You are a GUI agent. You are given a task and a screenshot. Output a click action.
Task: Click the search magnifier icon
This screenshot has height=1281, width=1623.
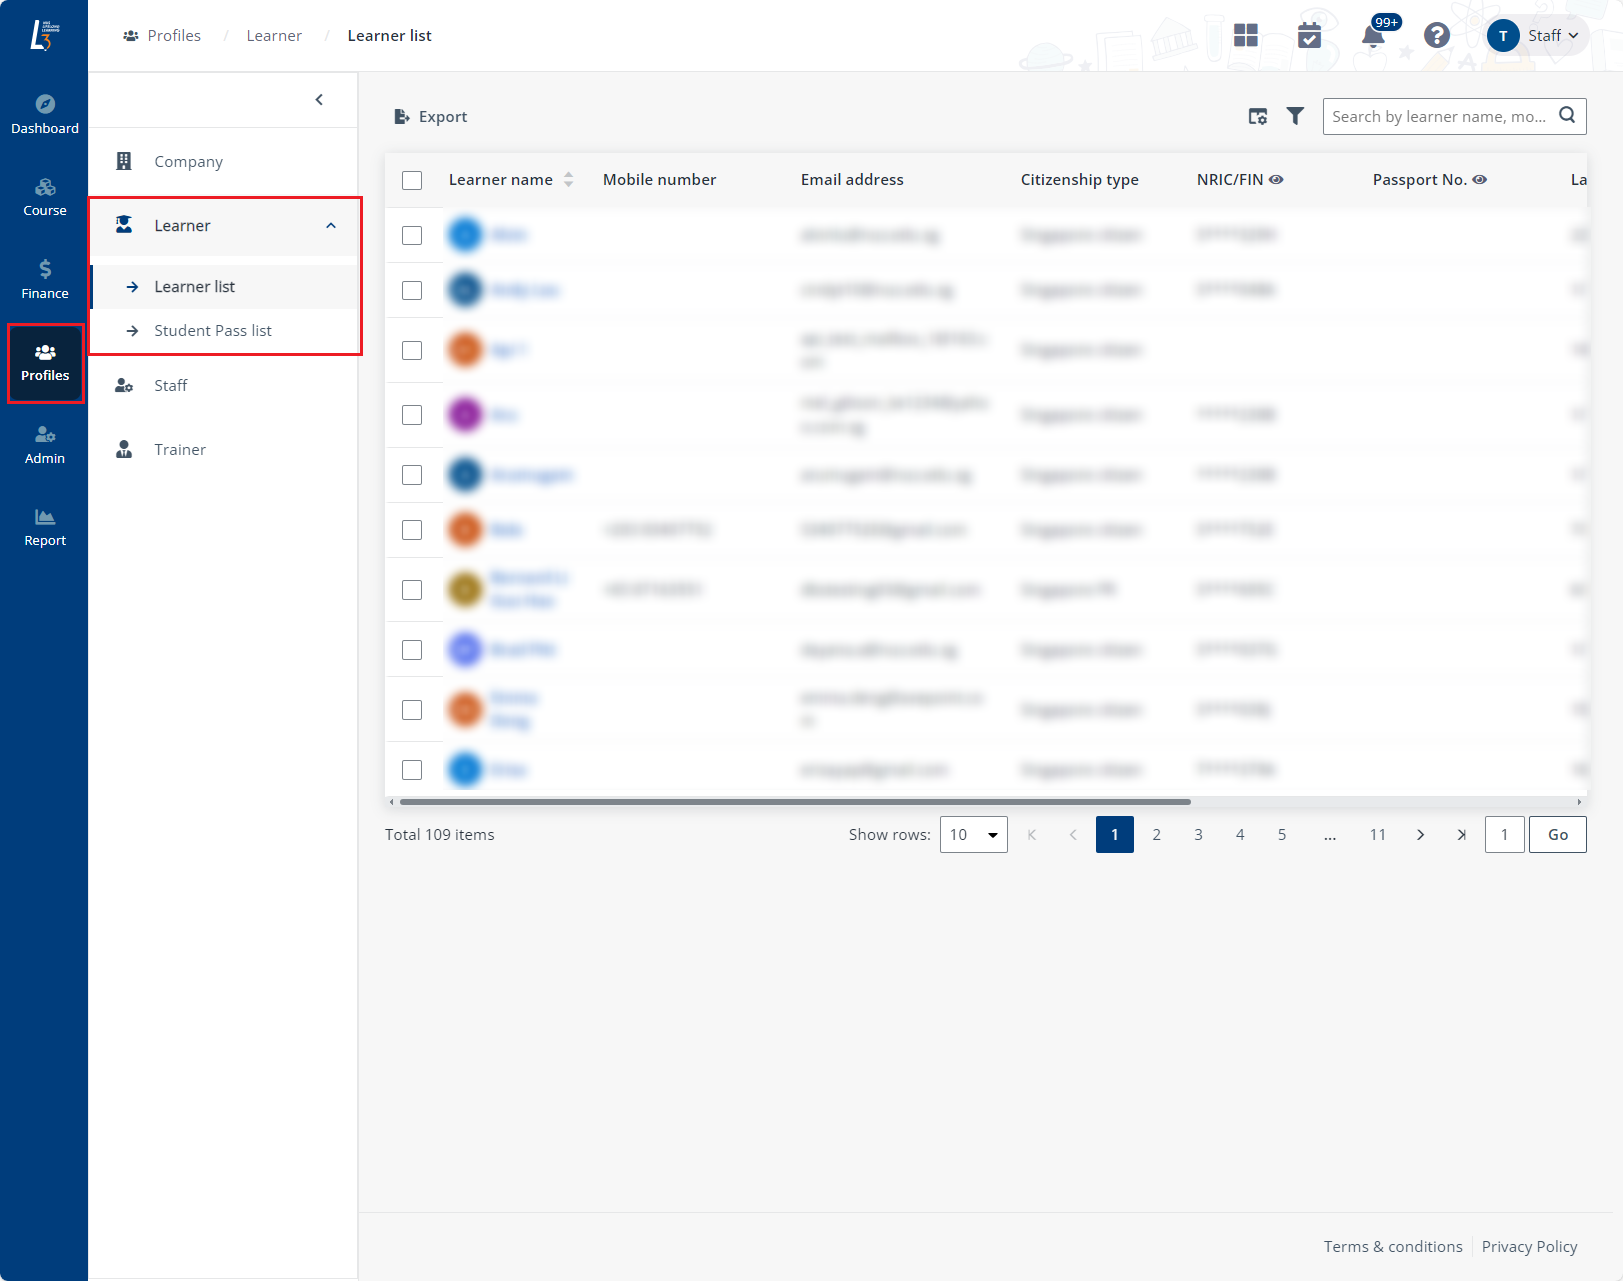coord(1567,116)
